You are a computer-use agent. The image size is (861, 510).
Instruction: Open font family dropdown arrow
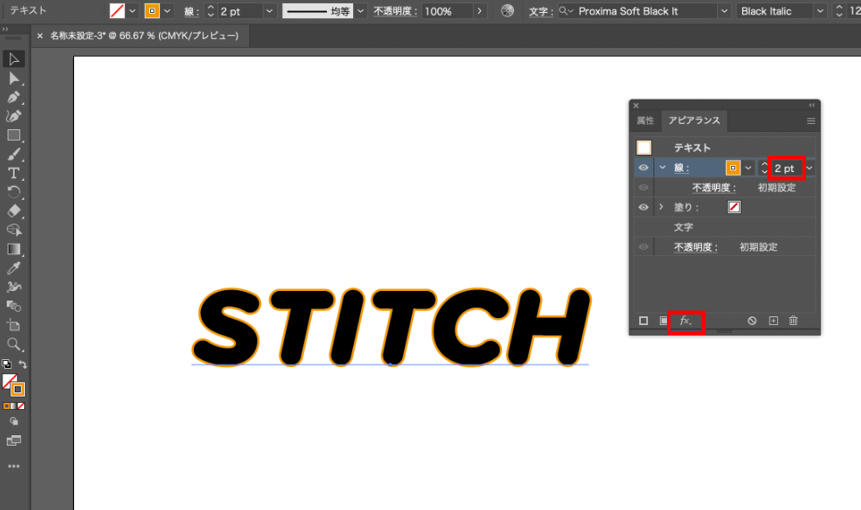click(725, 11)
